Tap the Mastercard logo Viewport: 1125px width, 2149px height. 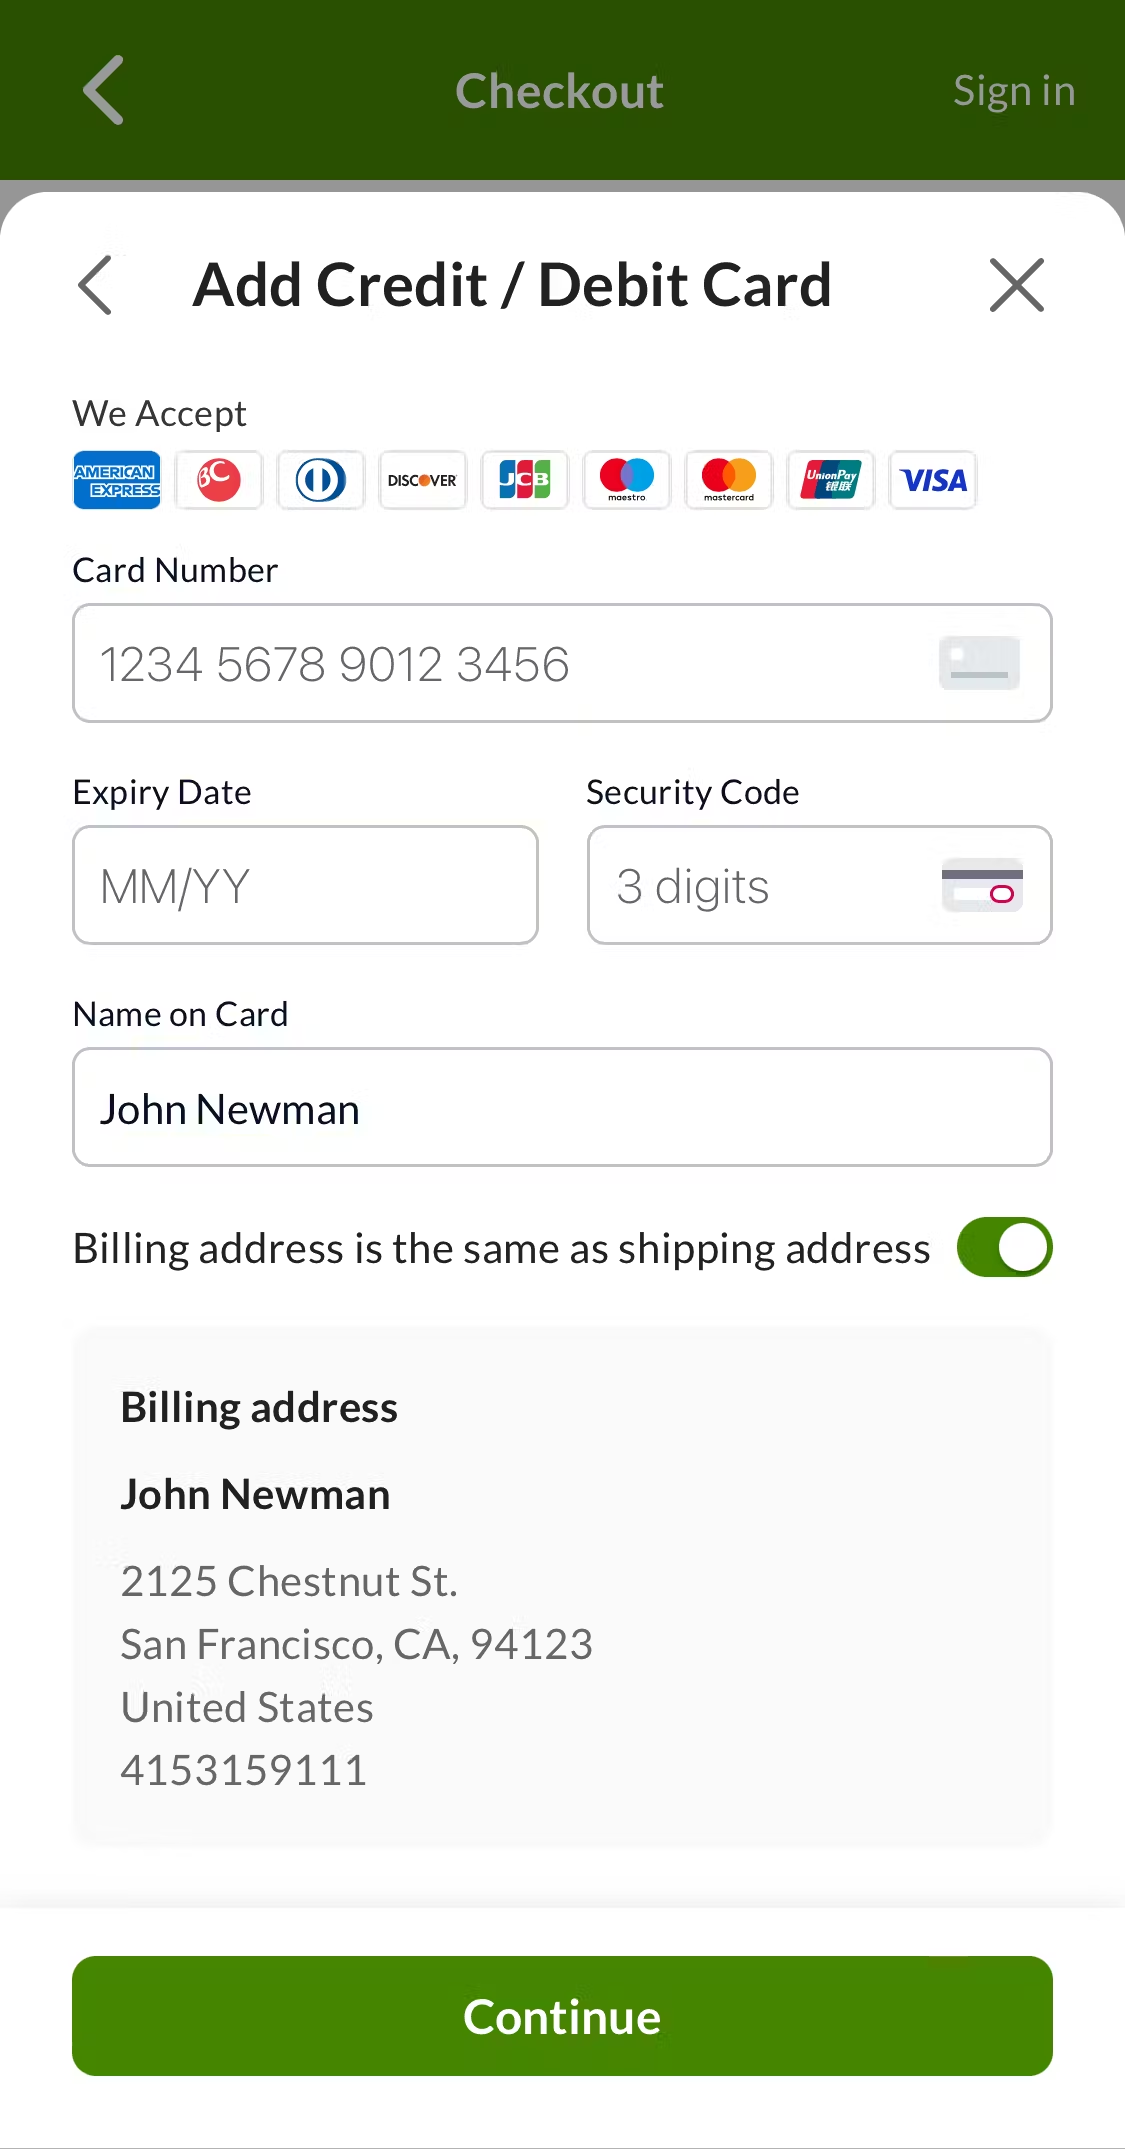pyautogui.click(x=729, y=481)
